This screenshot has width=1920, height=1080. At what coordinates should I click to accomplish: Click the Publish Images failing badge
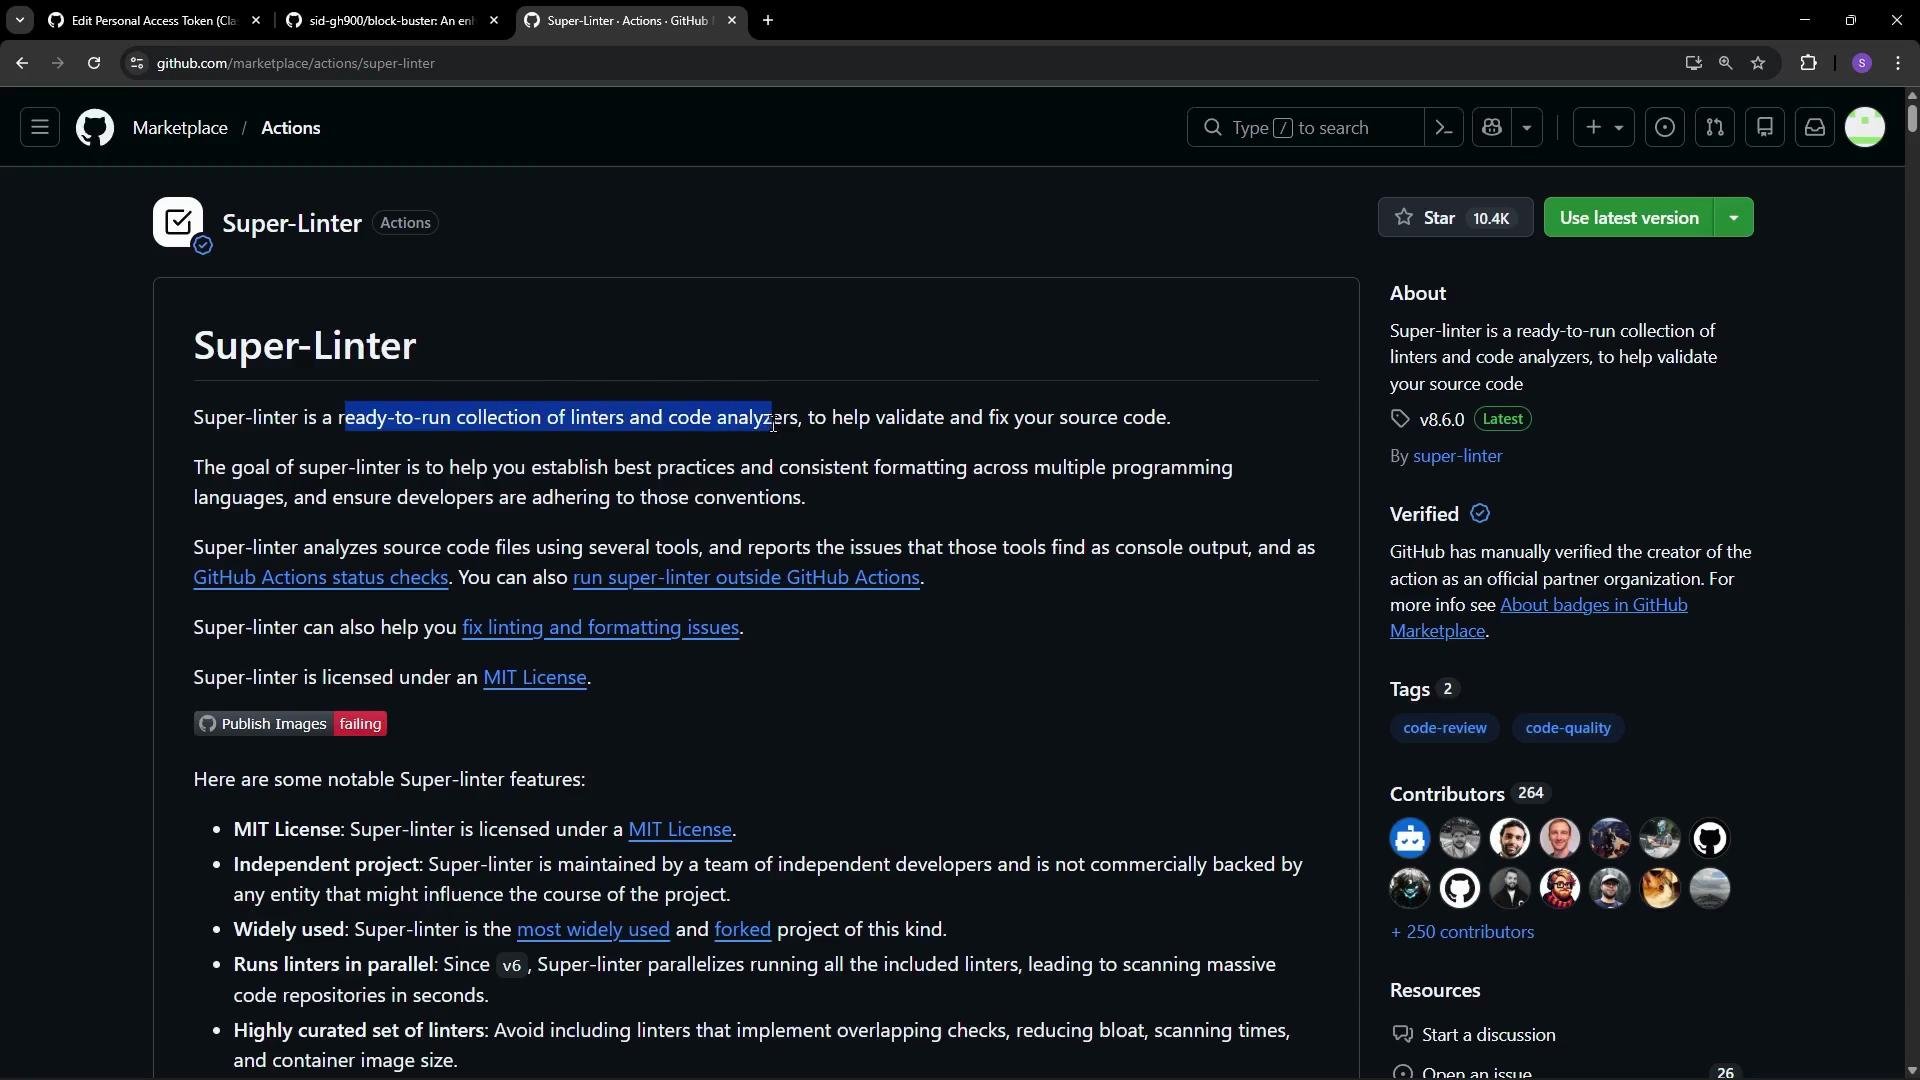pyautogui.click(x=290, y=724)
